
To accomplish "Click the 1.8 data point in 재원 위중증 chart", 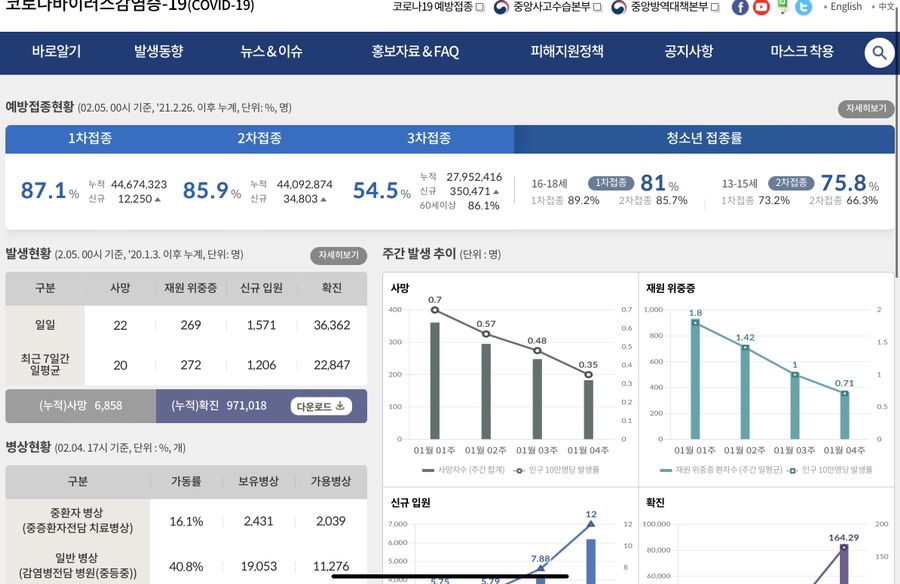I will tap(695, 323).
